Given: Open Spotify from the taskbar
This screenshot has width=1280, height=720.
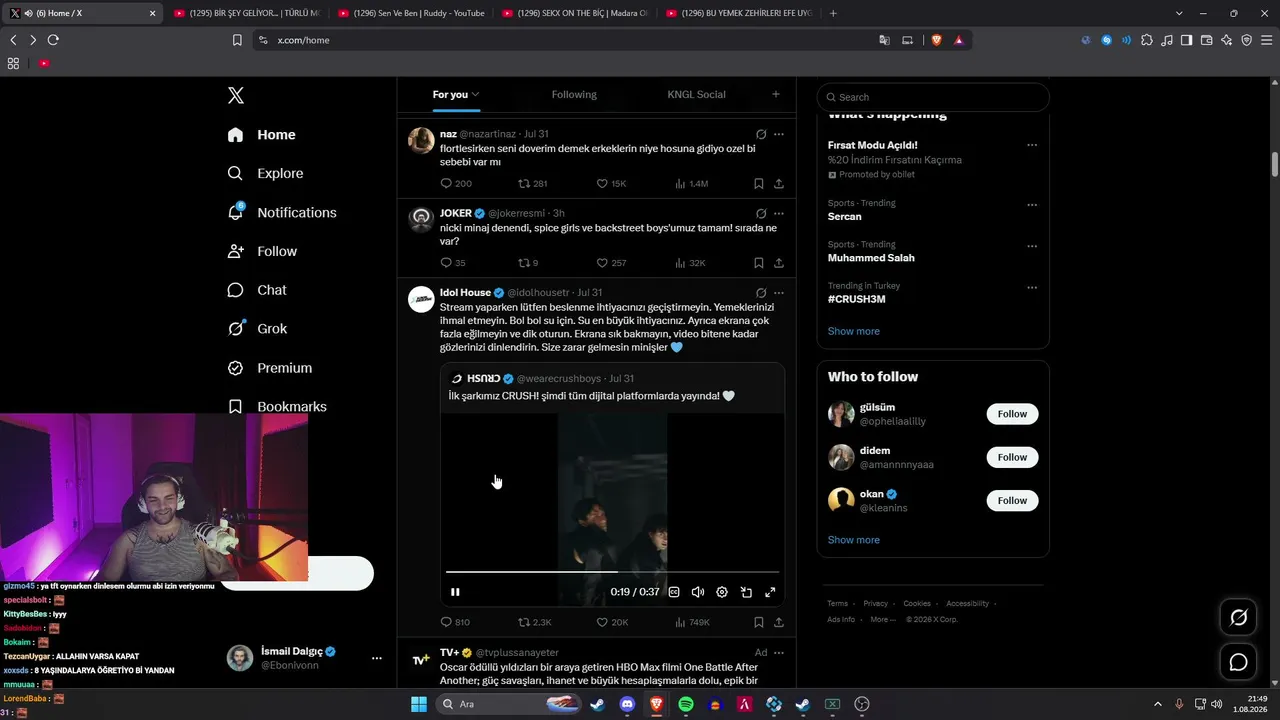Looking at the screenshot, I should (x=686, y=704).
